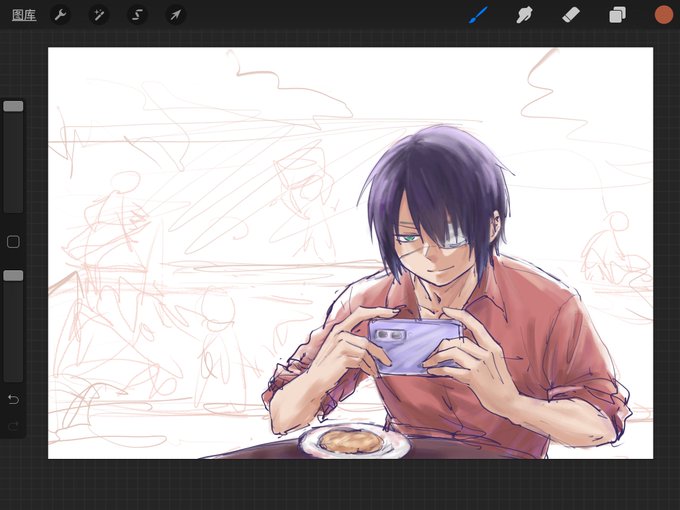
Task: Open the 图库 gallery
Action: pos(24,16)
